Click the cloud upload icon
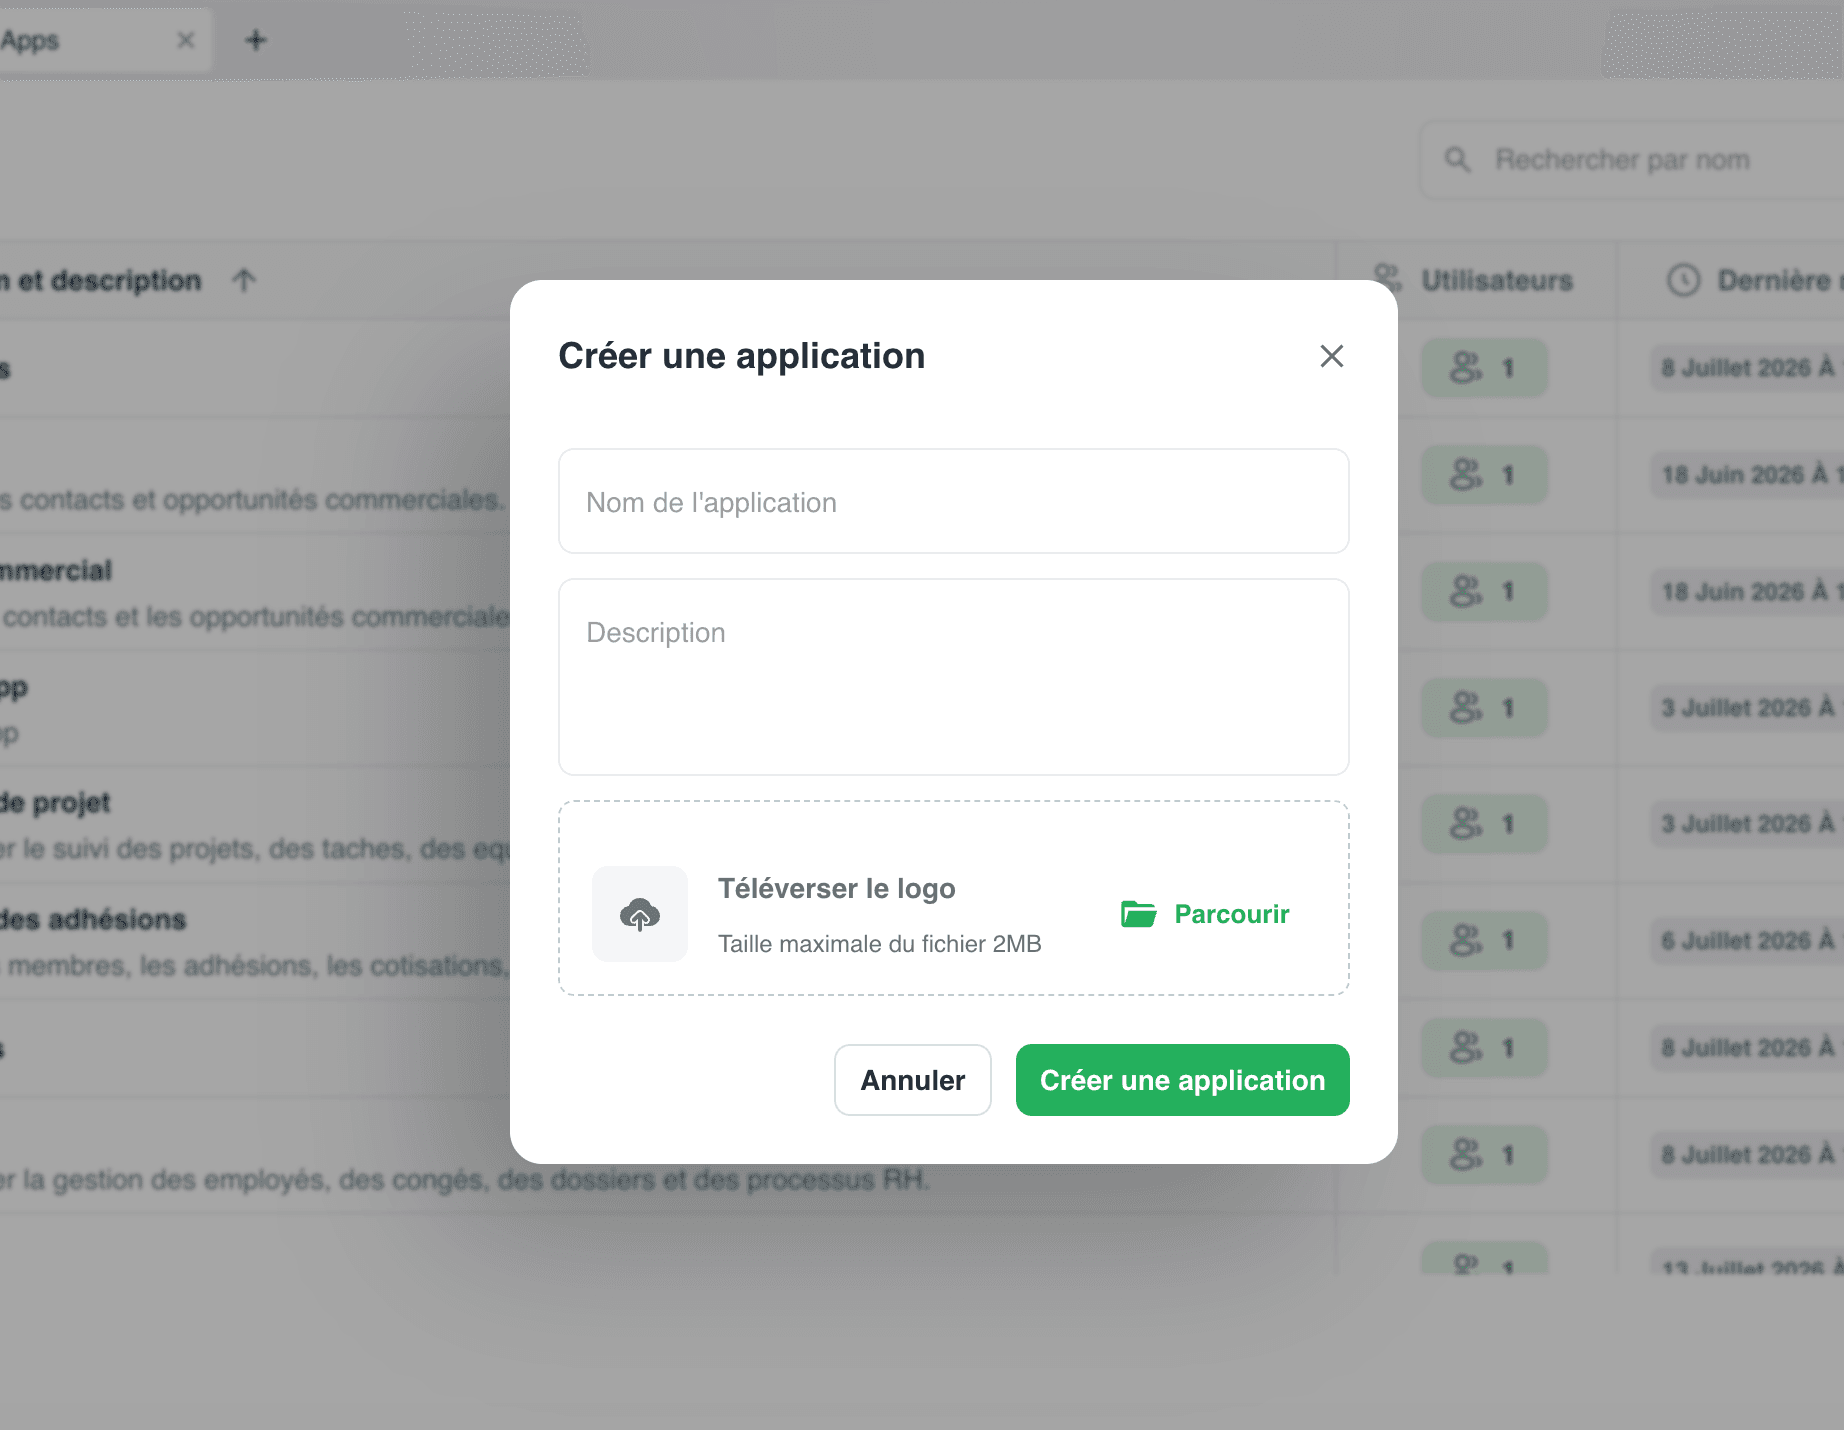1844x1430 pixels. pyautogui.click(x=640, y=914)
